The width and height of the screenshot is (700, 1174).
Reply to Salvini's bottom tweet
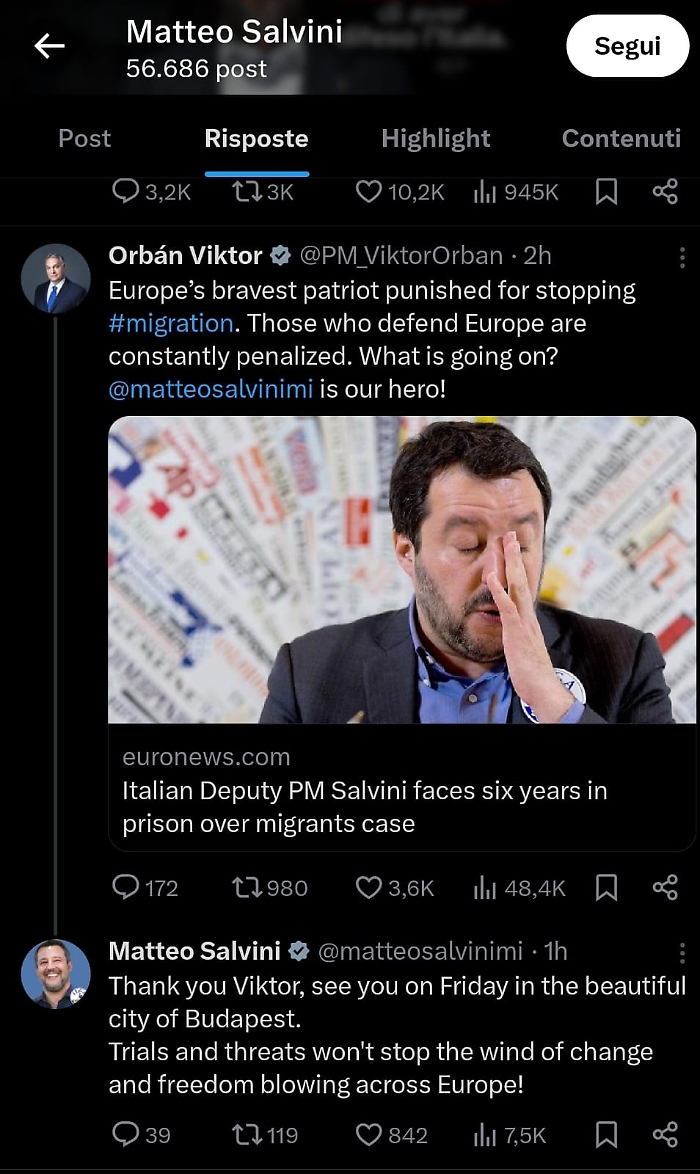(125, 1134)
